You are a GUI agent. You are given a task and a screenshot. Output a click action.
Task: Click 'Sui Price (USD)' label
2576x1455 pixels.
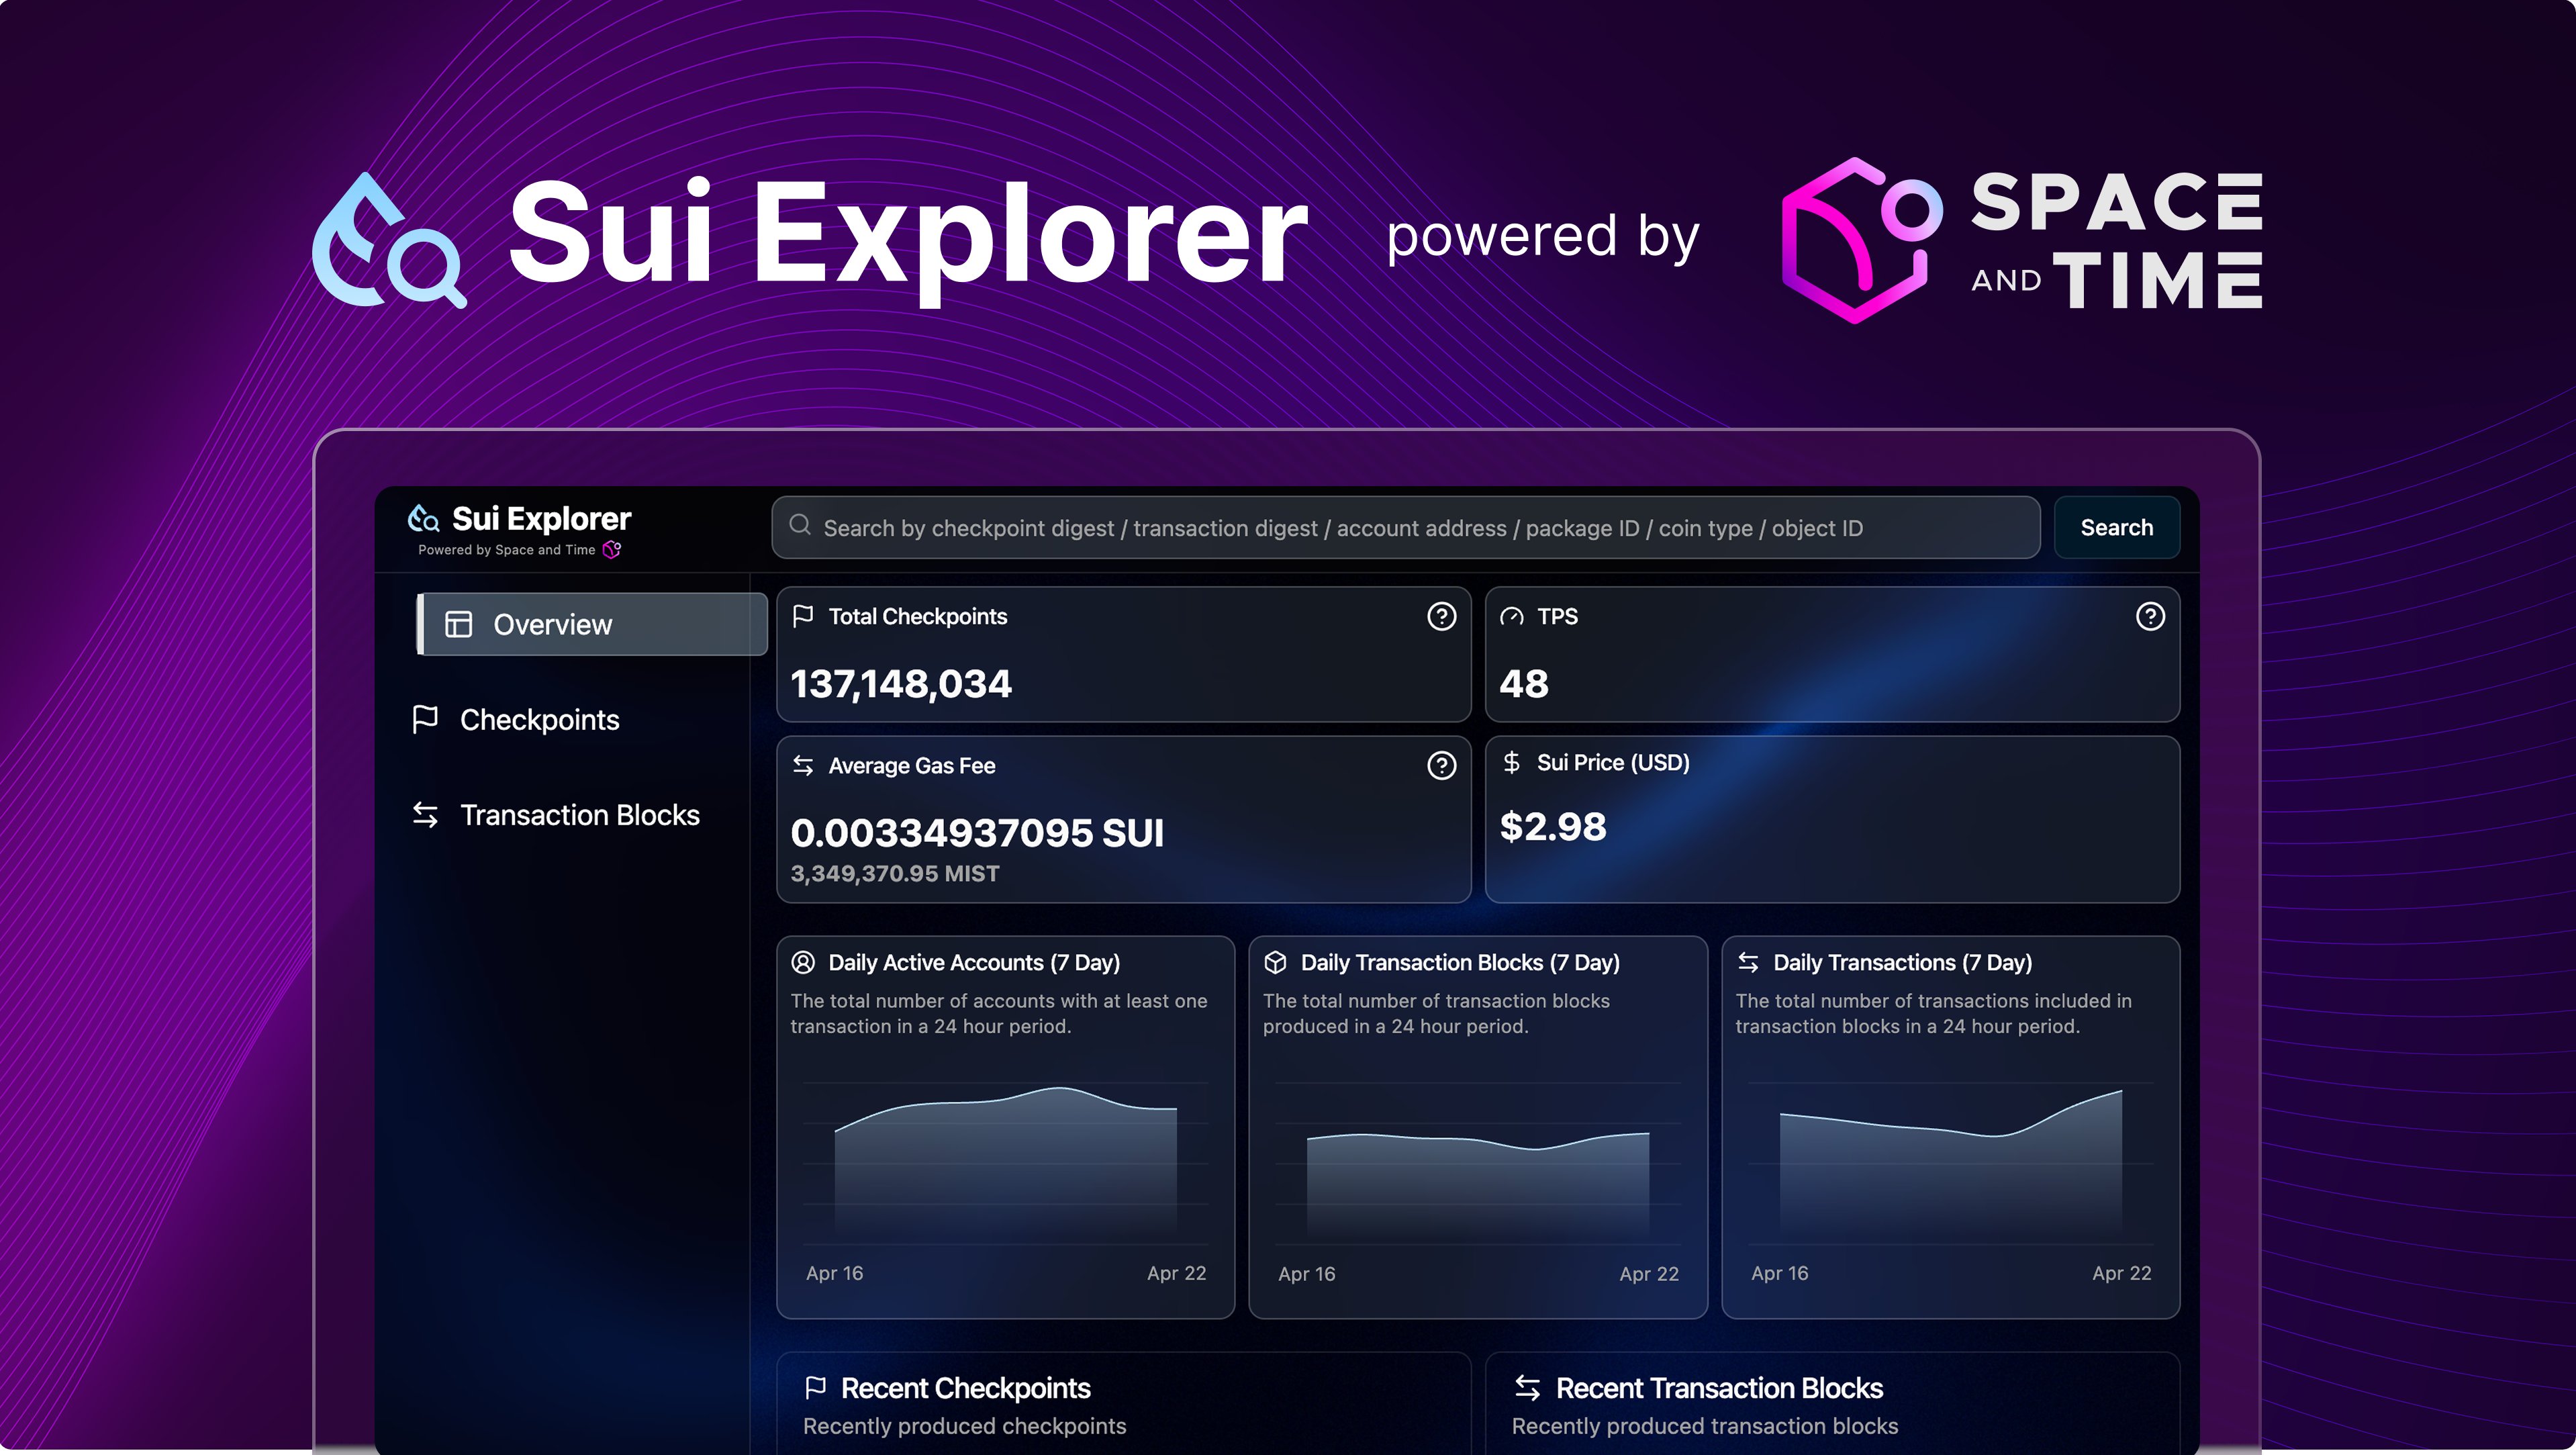pos(1613,762)
